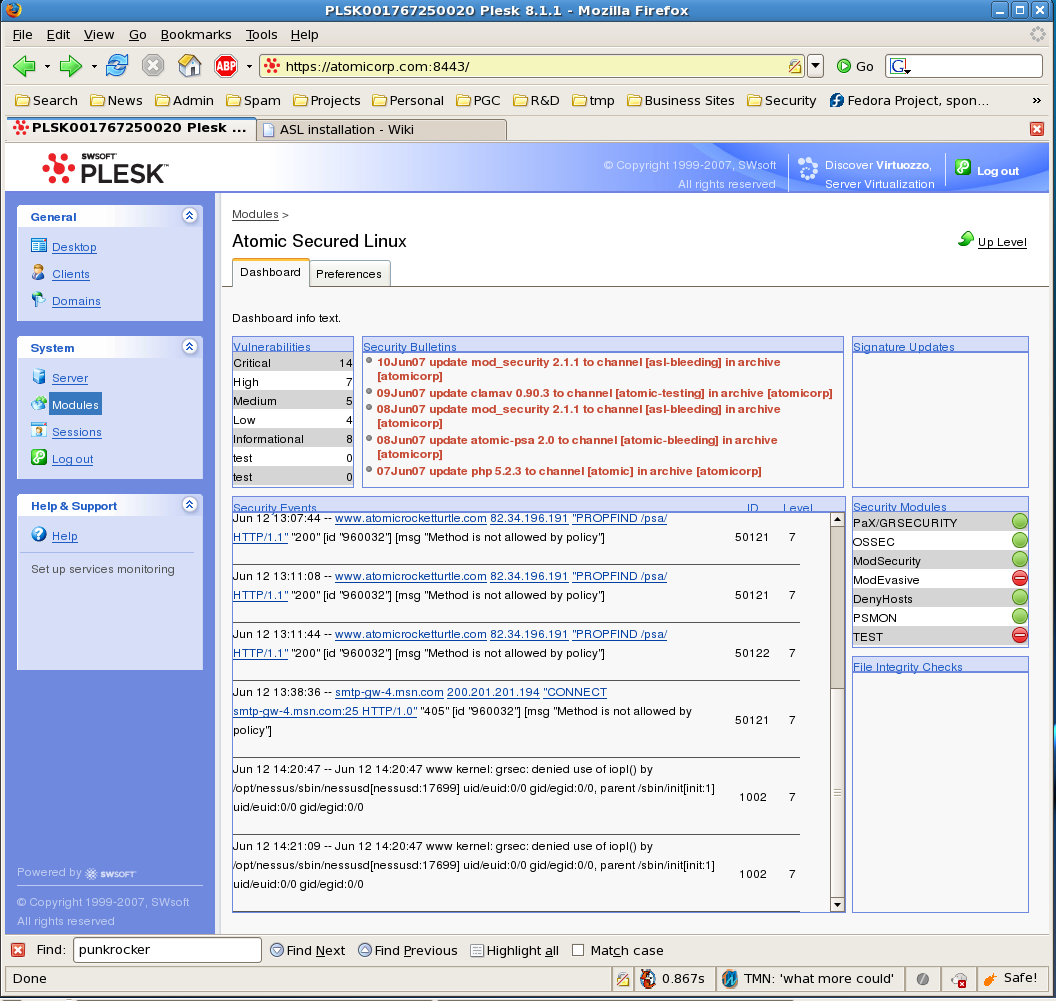Click the green Up Level icon
The width and height of the screenshot is (1056, 1001).
(x=966, y=239)
